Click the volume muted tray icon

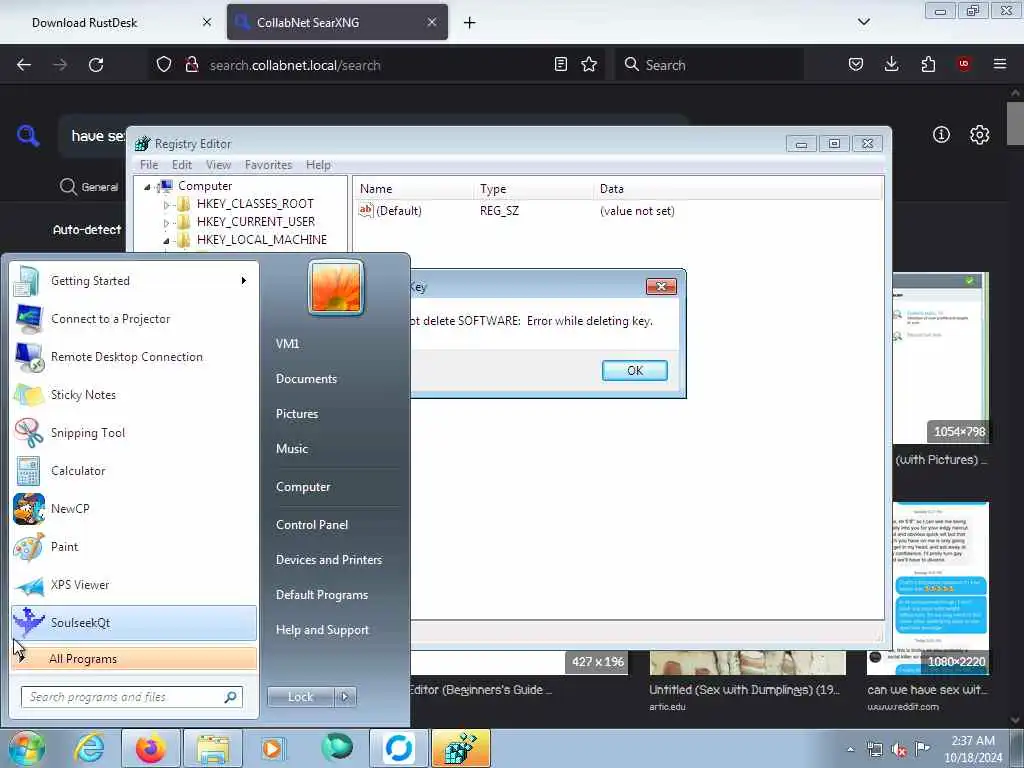click(899, 750)
